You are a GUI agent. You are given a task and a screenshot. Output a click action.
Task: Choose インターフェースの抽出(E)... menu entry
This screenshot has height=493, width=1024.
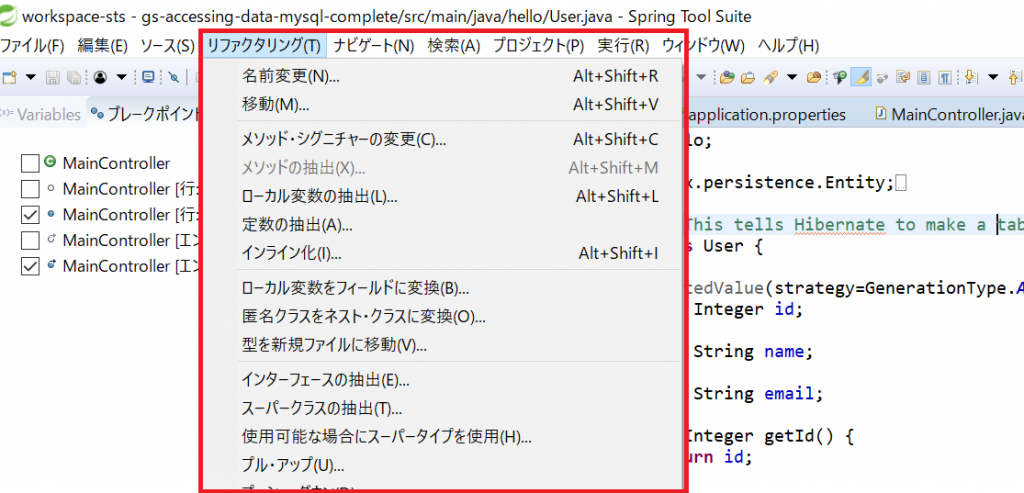(326, 380)
